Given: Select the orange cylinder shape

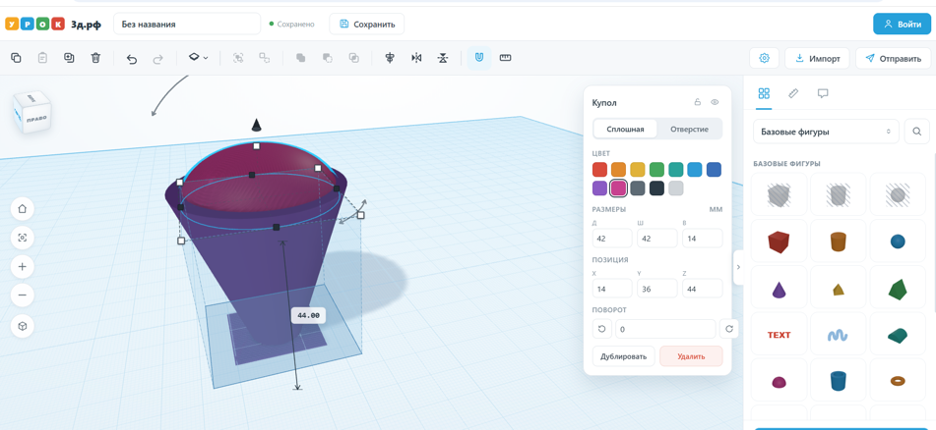Looking at the screenshot, I should 838,241.
